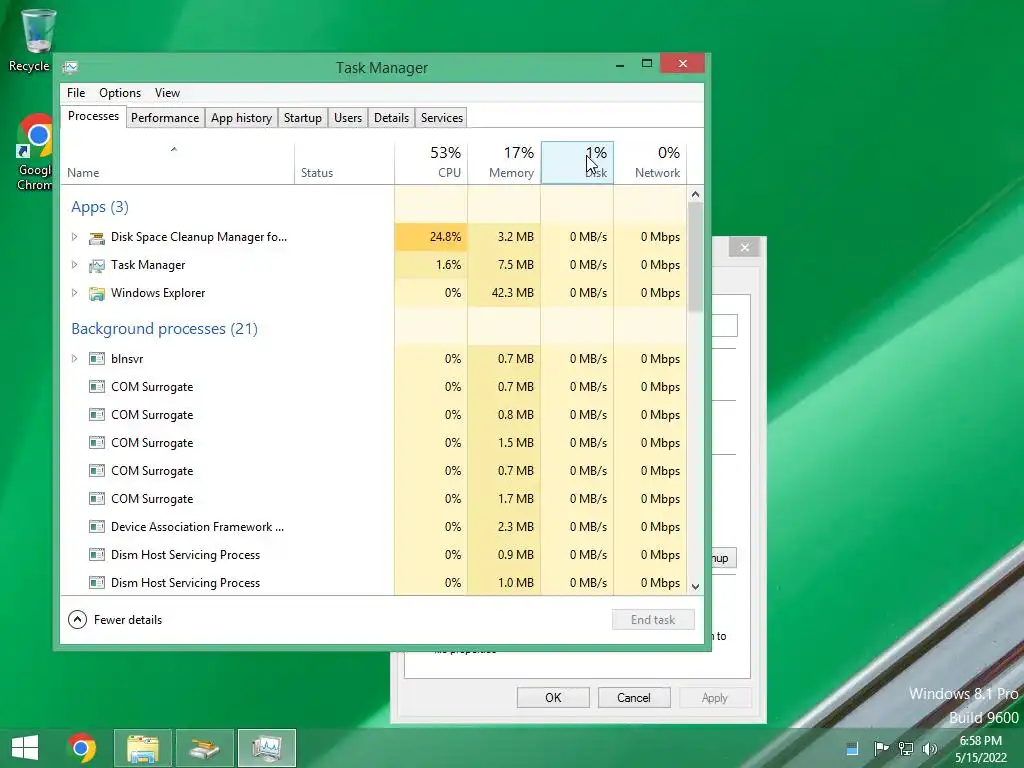Sort processes by Disk column
The image size is (1024, 768).
click(577, 163)
